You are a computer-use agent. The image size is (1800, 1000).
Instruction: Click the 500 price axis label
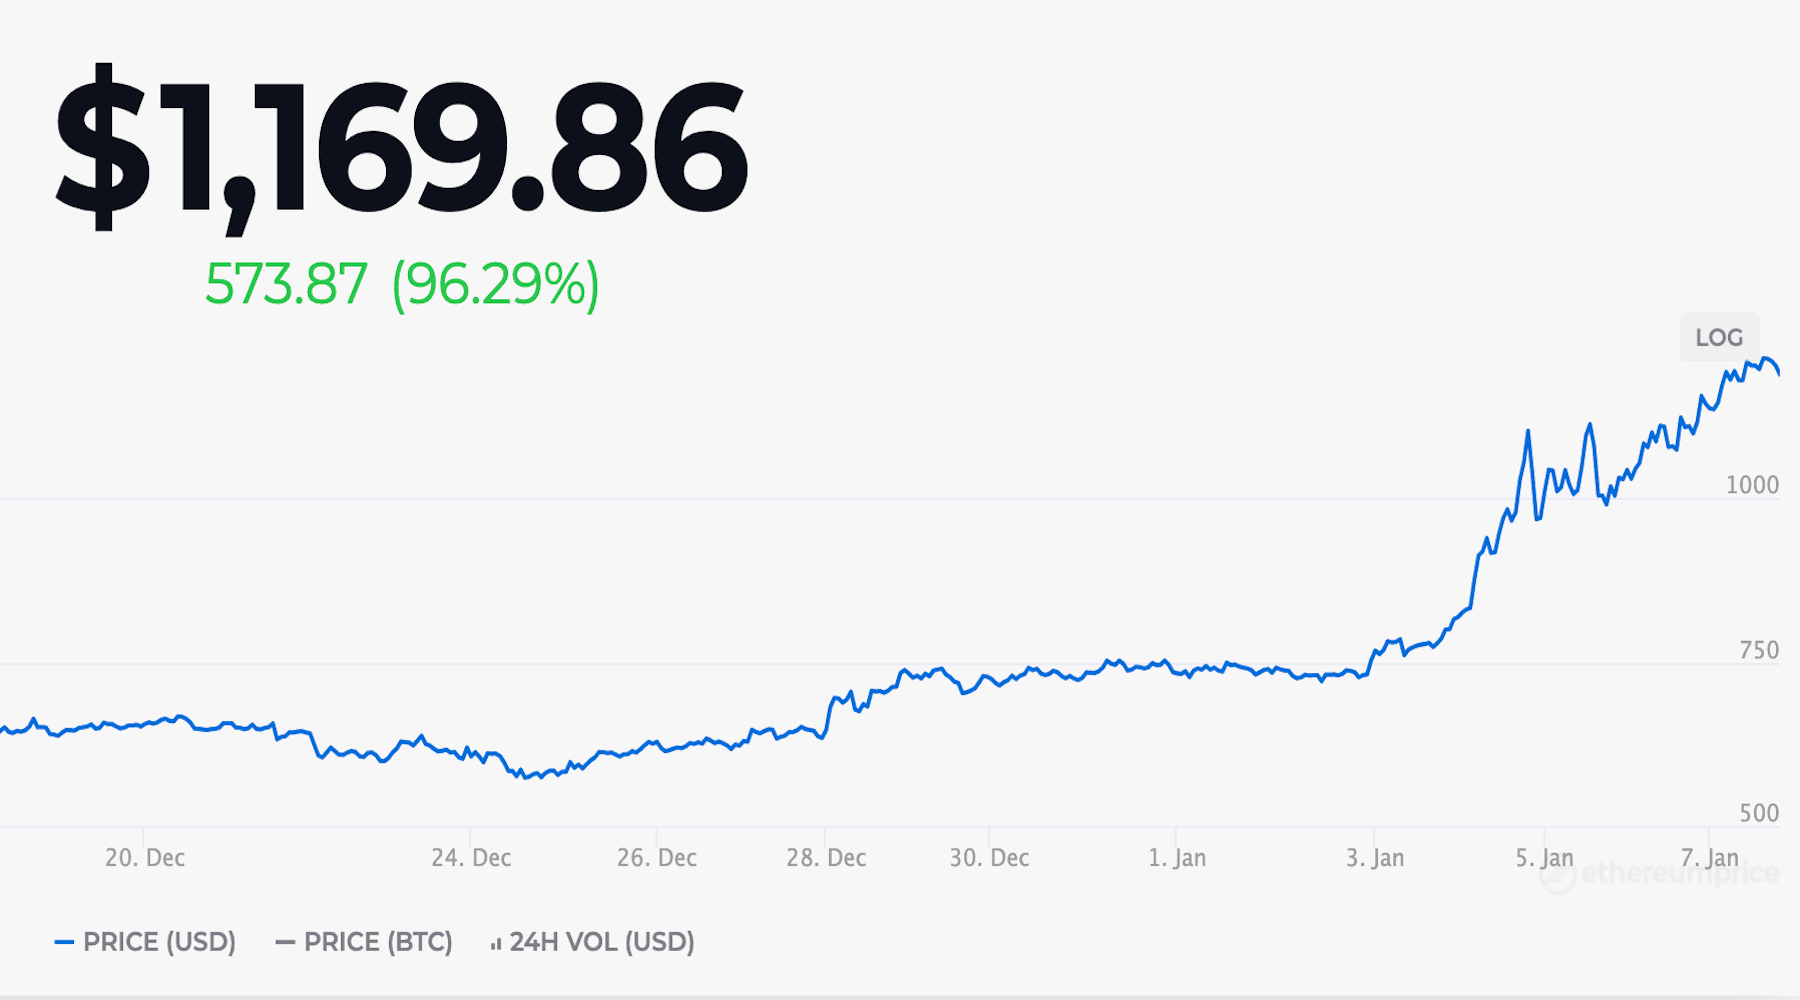1759,813
